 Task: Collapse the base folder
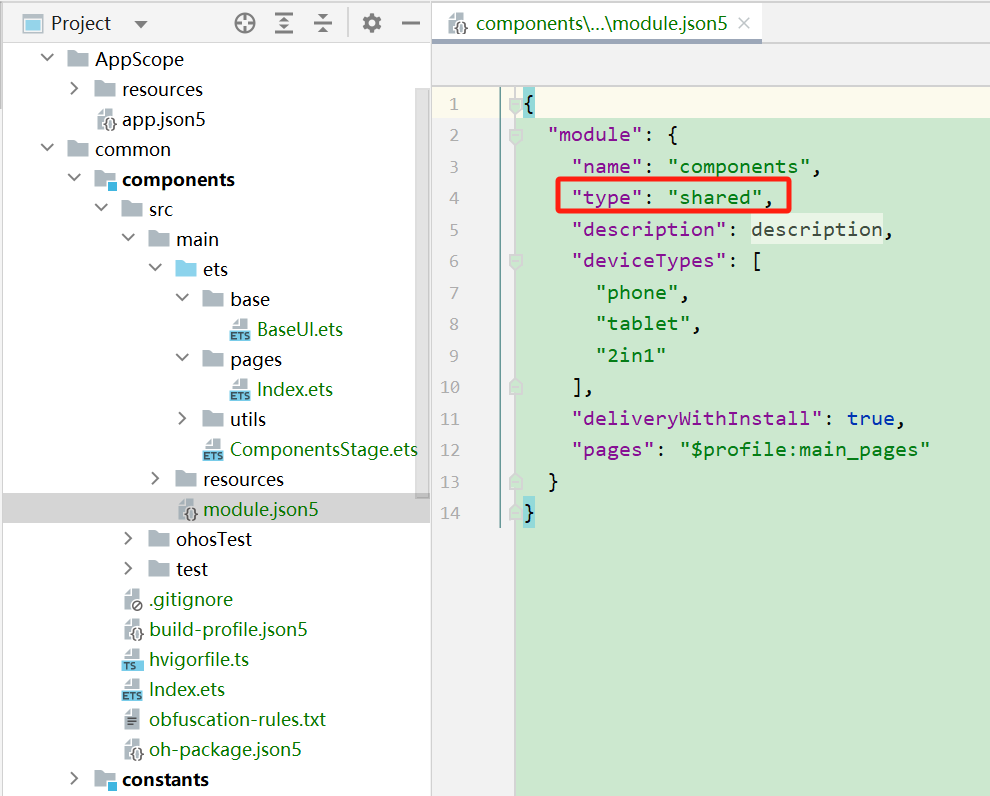[x=182, y=298]
